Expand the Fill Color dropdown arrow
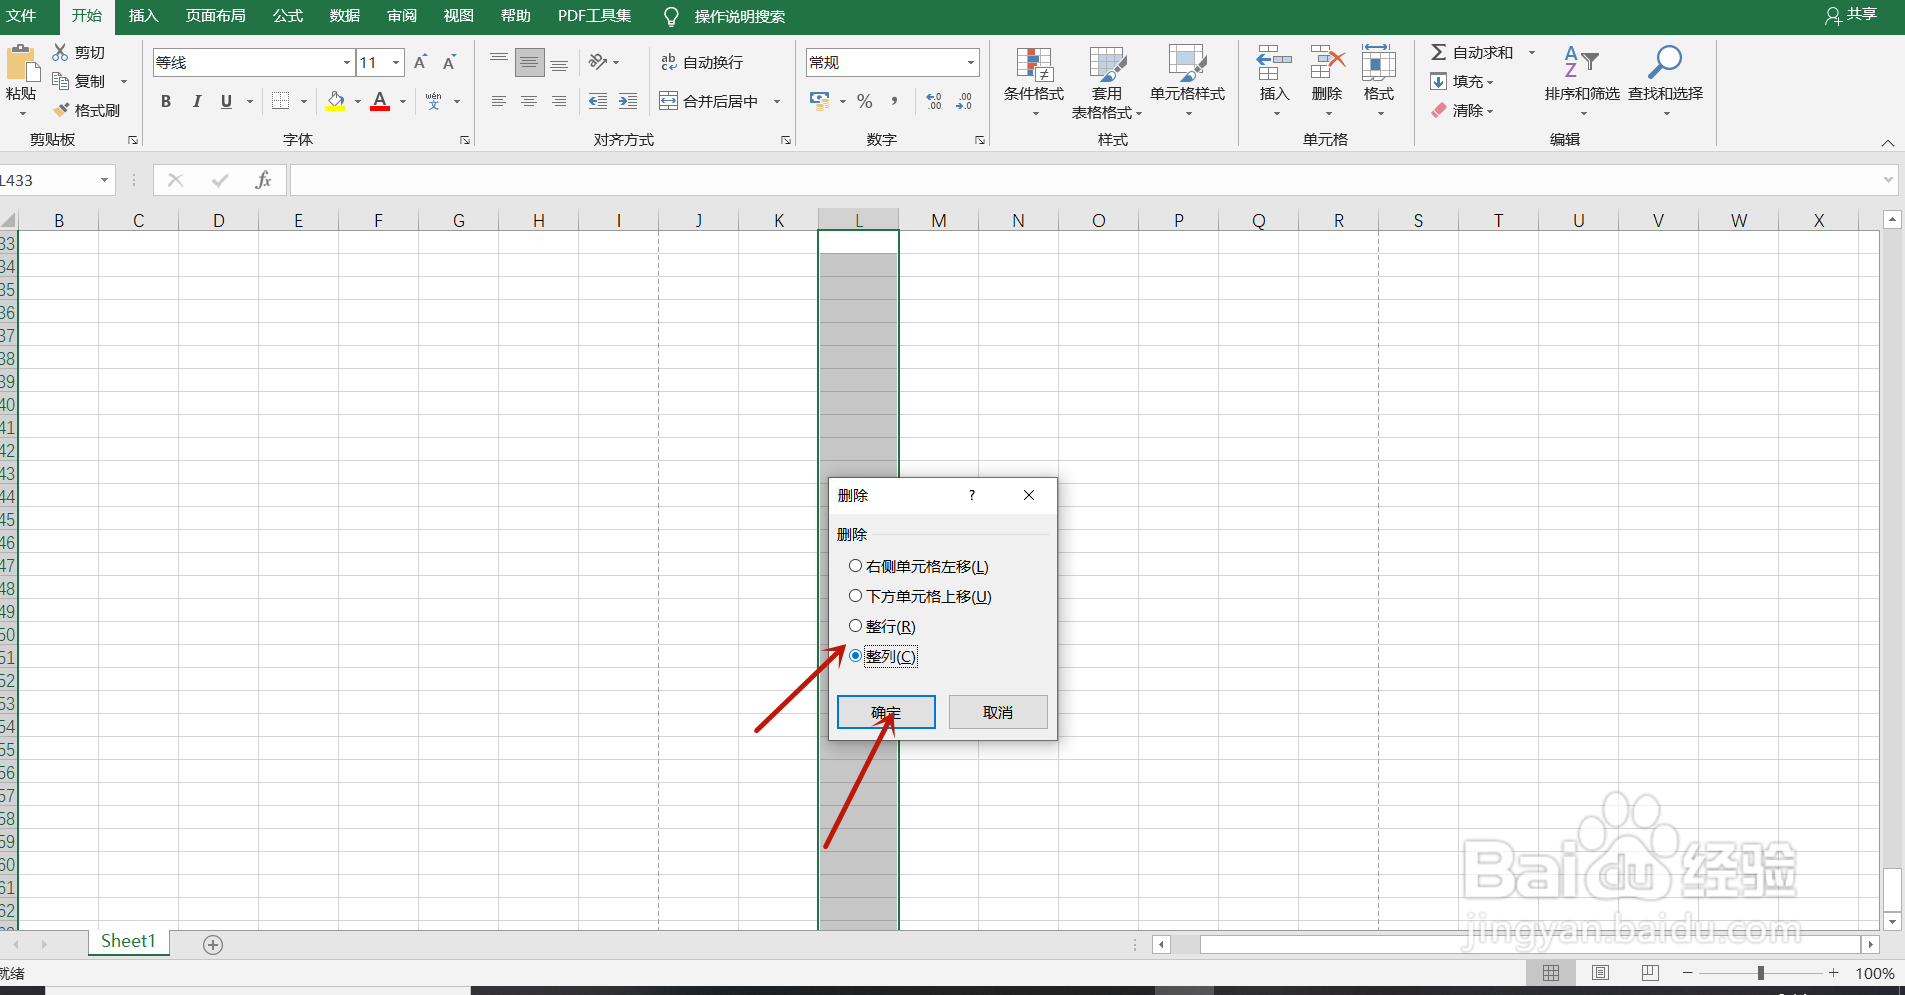 click(358, 101)
